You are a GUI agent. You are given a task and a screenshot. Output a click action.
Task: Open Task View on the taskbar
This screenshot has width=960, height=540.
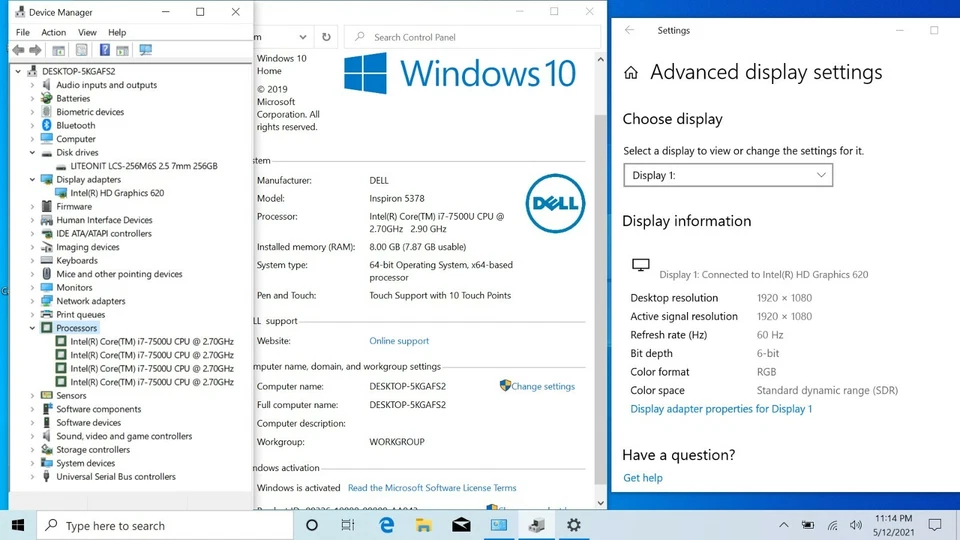coord(348,525)
